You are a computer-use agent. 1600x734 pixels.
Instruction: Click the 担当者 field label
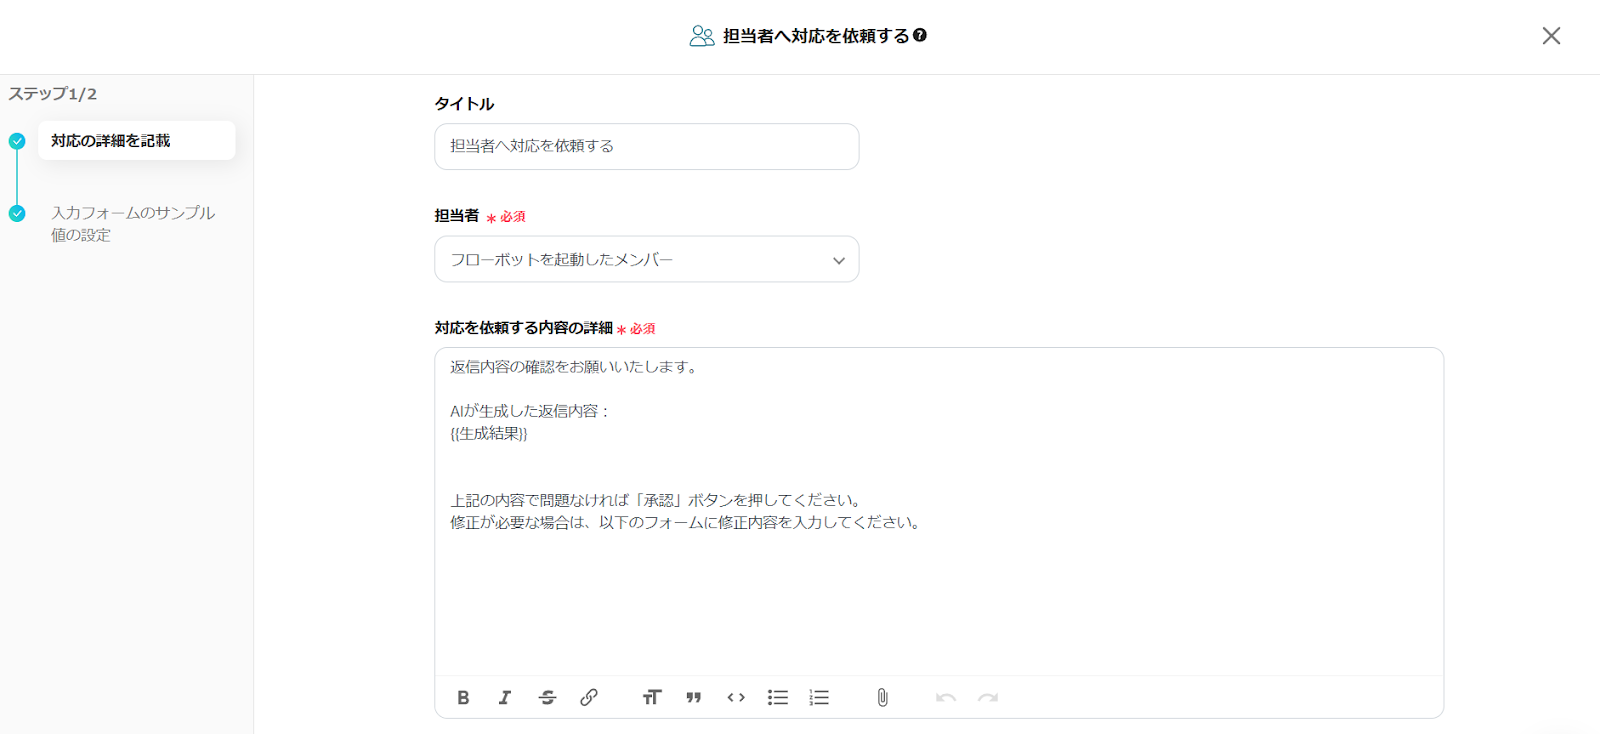coord(457,215)
